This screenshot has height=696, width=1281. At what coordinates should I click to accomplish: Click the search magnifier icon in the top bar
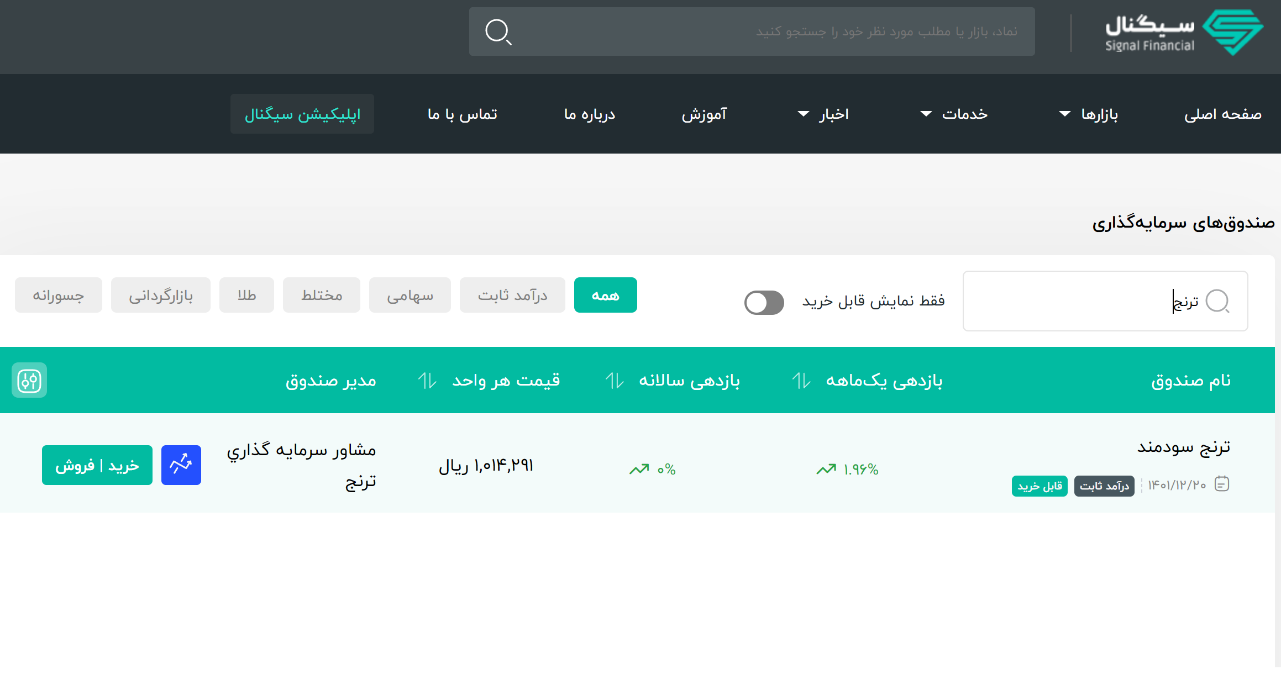point(498,31)
